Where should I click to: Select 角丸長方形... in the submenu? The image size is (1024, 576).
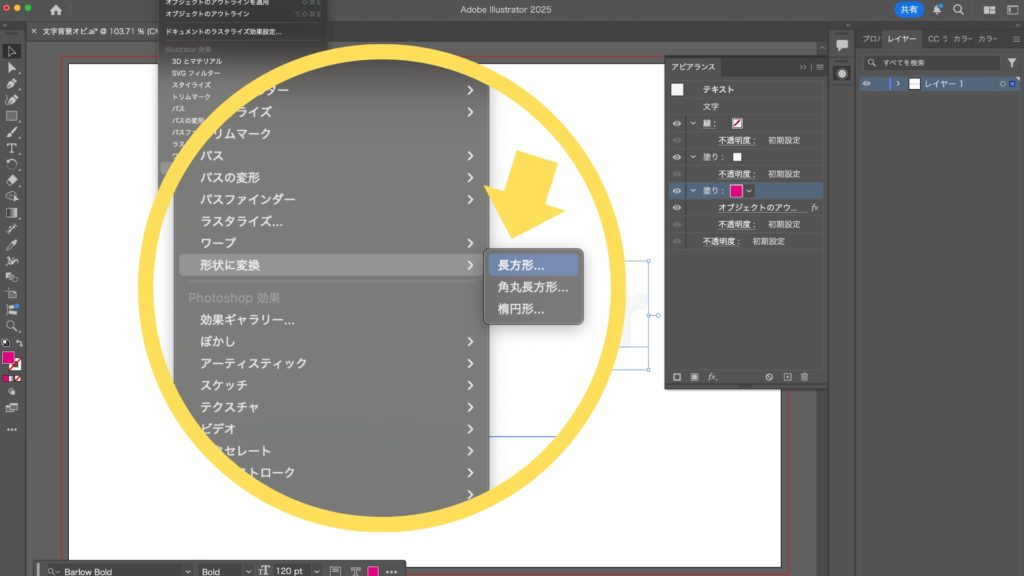(x=532, y=288)
